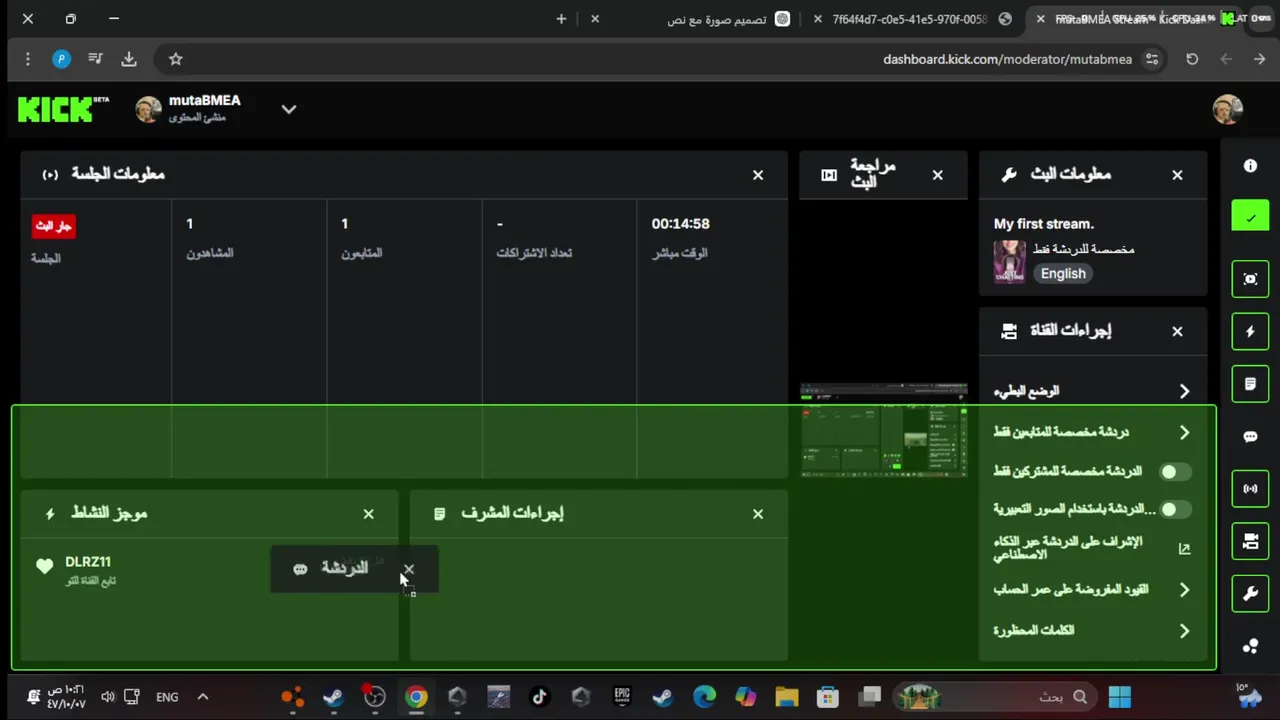Click ENG language indicator in taskbar
This screenshot has height=720, width=1280.
tap(167, 697)
